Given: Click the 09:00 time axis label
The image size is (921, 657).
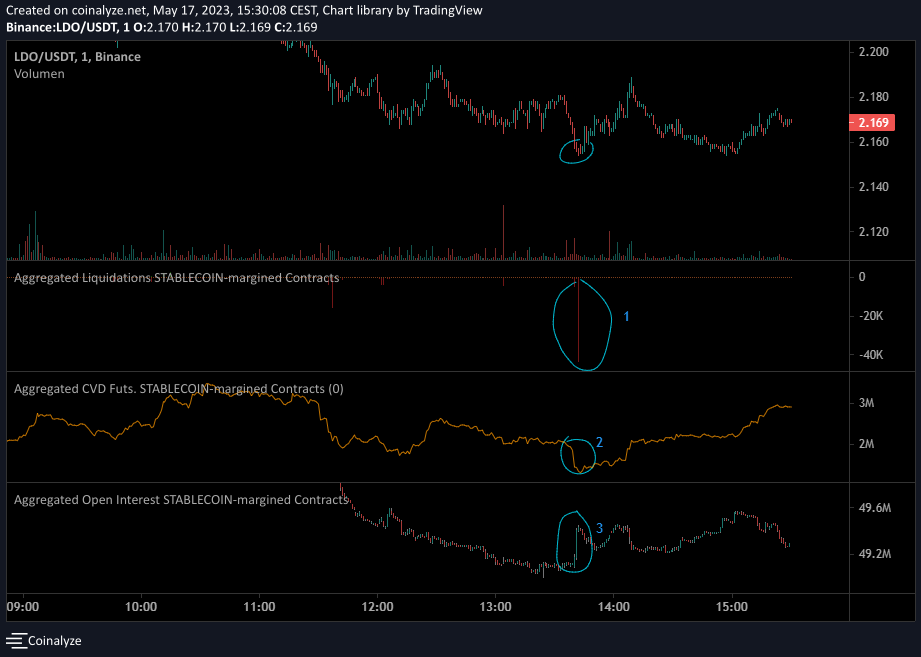Looking at the screenshot, I should (23, 606).
